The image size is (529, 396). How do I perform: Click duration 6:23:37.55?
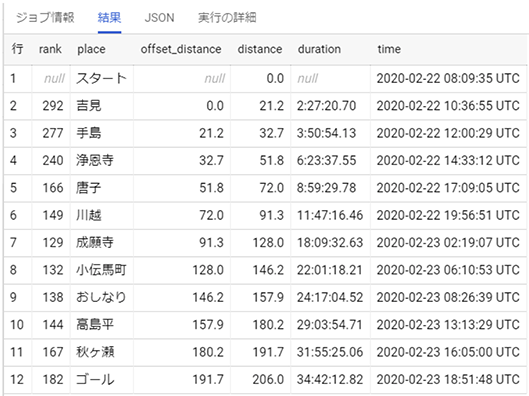[x=326, y=161]
